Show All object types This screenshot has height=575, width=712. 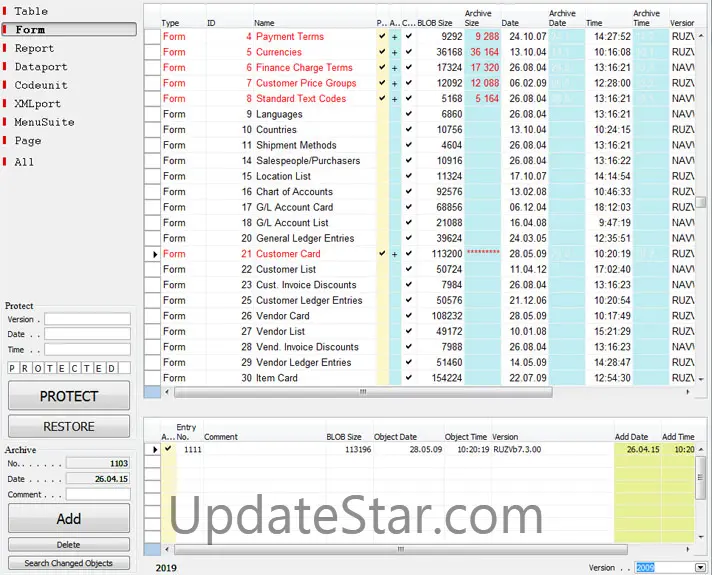click(x=24, y=162)
